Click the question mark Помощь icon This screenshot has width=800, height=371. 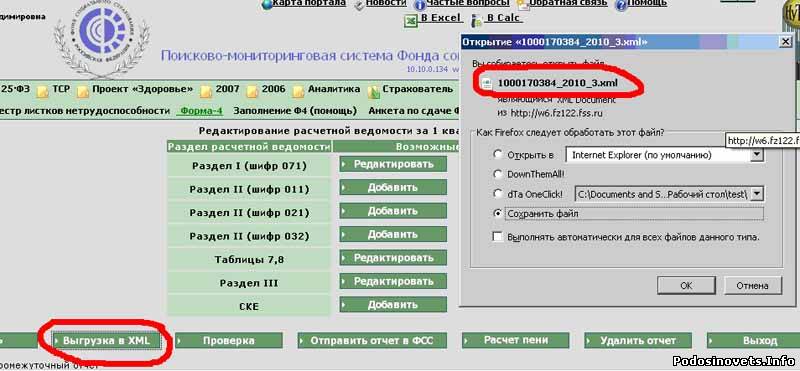click(621, 5)
